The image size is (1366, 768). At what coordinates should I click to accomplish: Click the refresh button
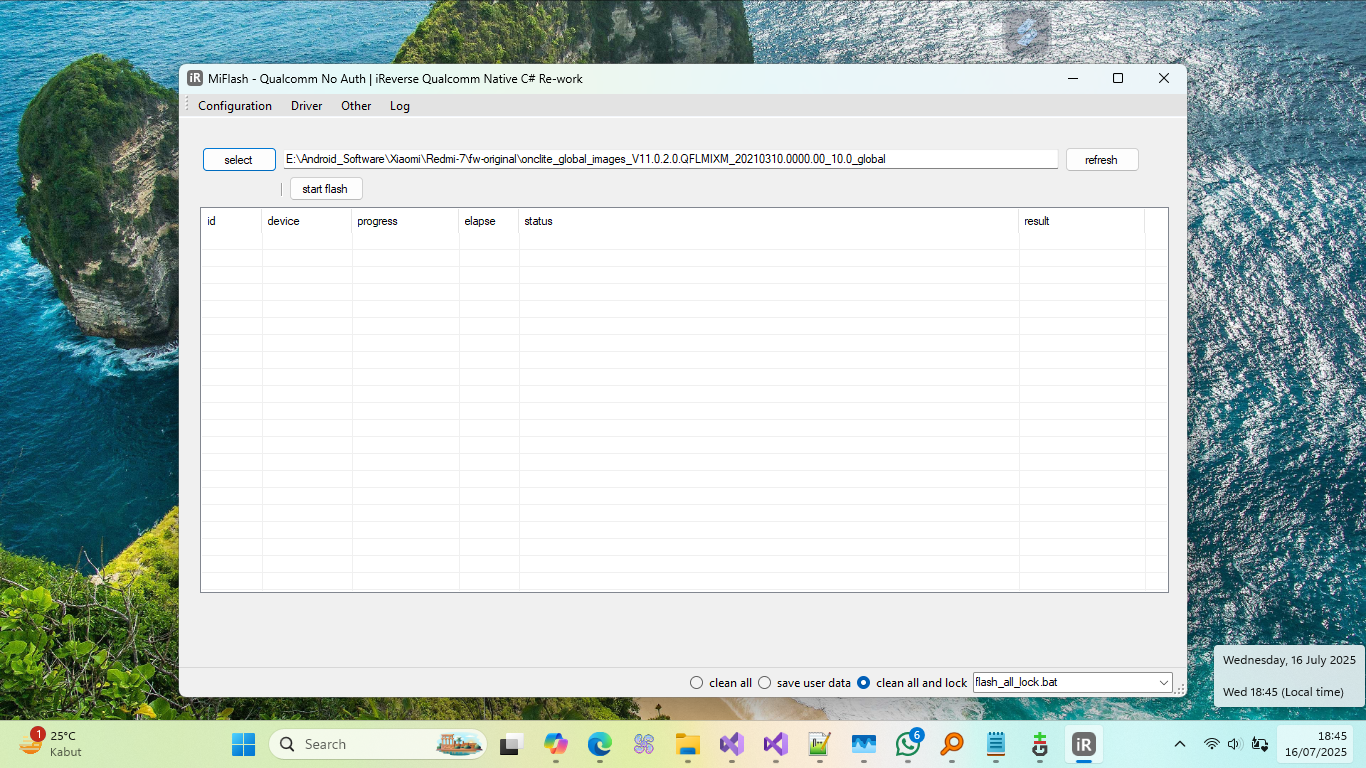[x=1102, y=160]
